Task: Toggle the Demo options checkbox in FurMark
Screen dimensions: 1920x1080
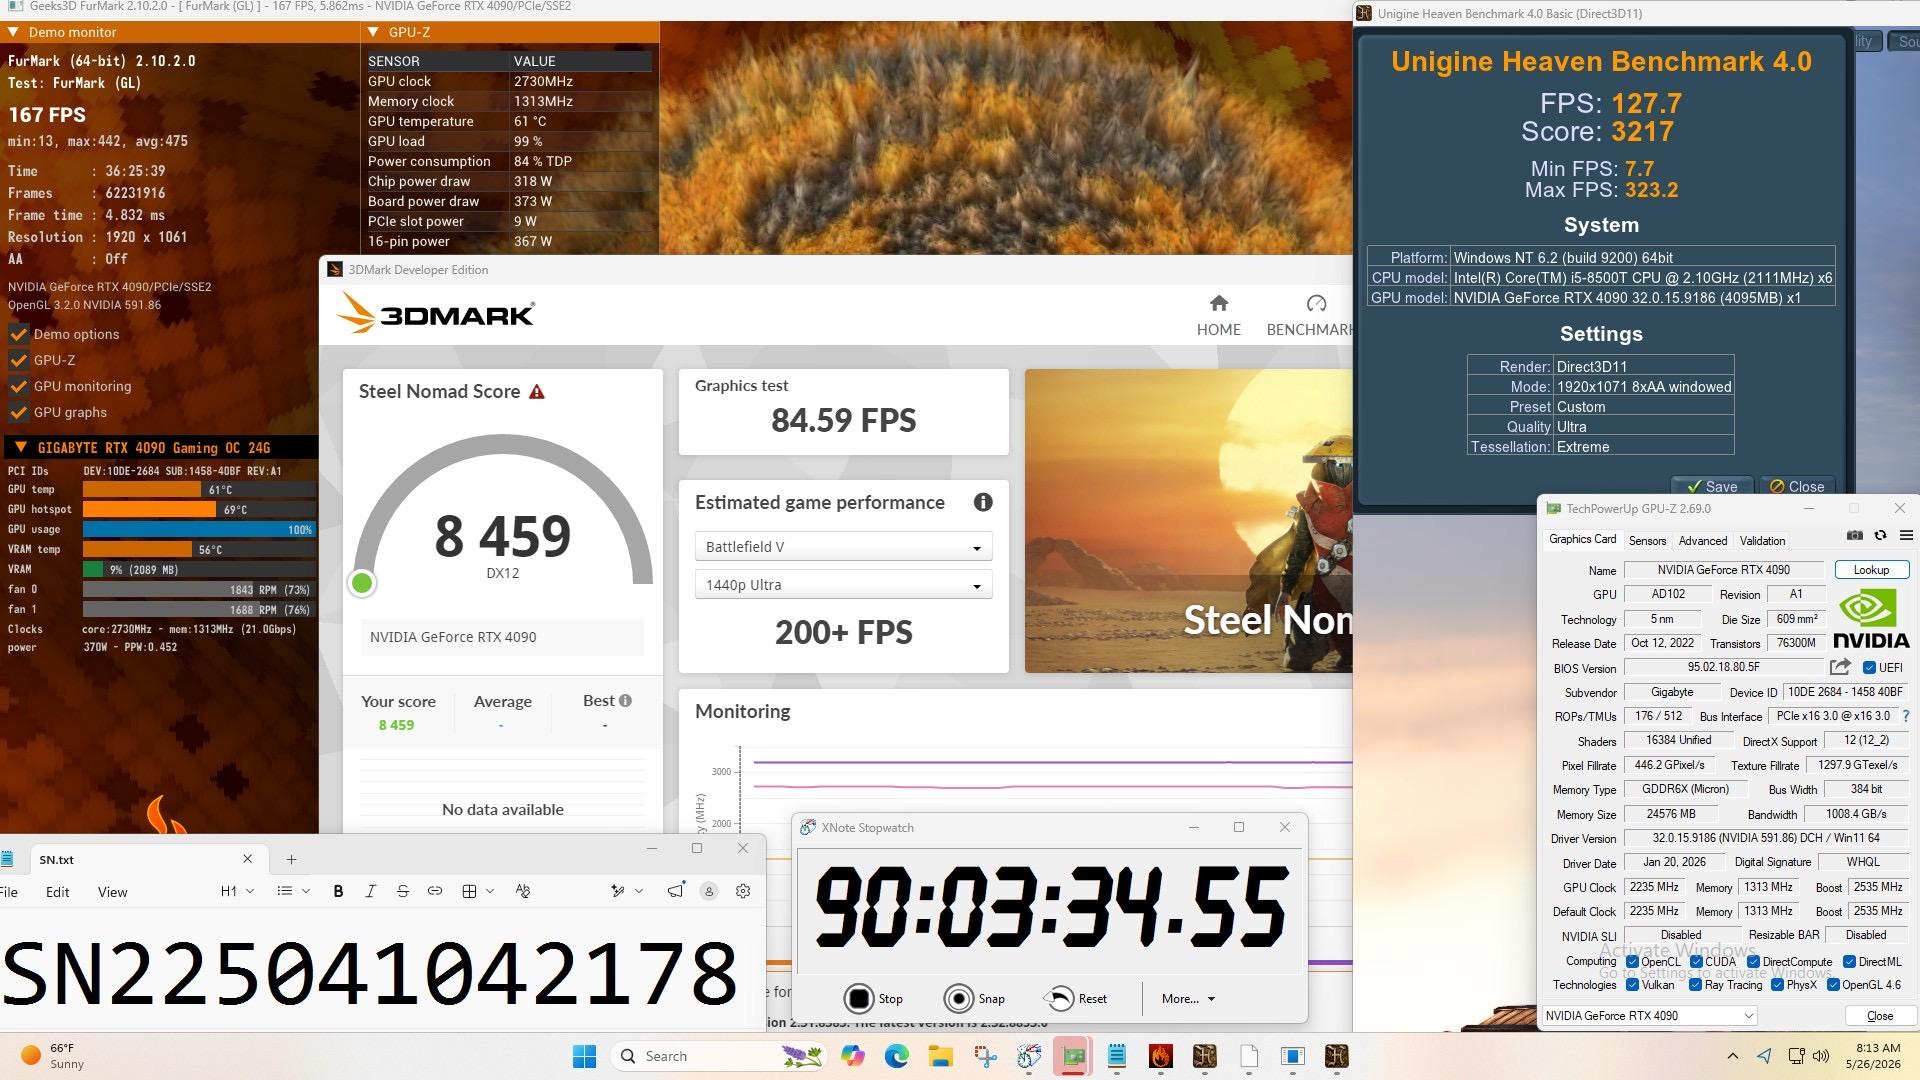Action: pos(18,334)
